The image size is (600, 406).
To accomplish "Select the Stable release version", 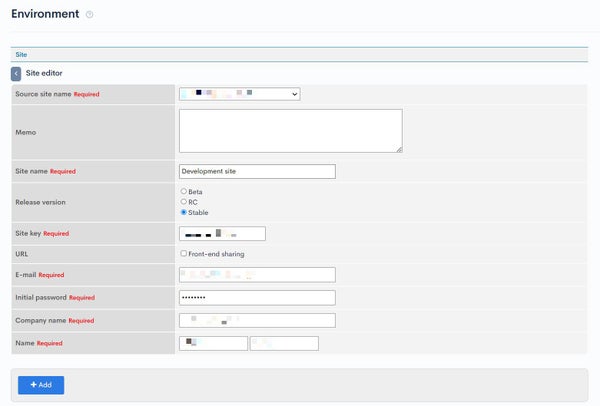I will [184, 212].
